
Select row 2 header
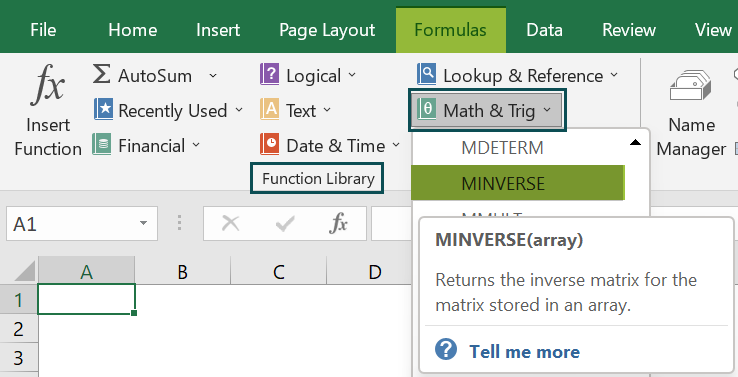tap(18, 329)
